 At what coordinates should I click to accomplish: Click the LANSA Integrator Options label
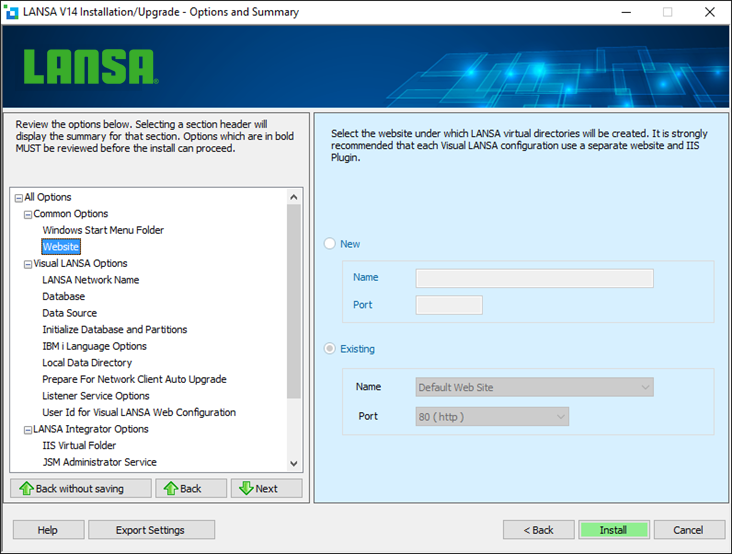(x=91, y=429)
